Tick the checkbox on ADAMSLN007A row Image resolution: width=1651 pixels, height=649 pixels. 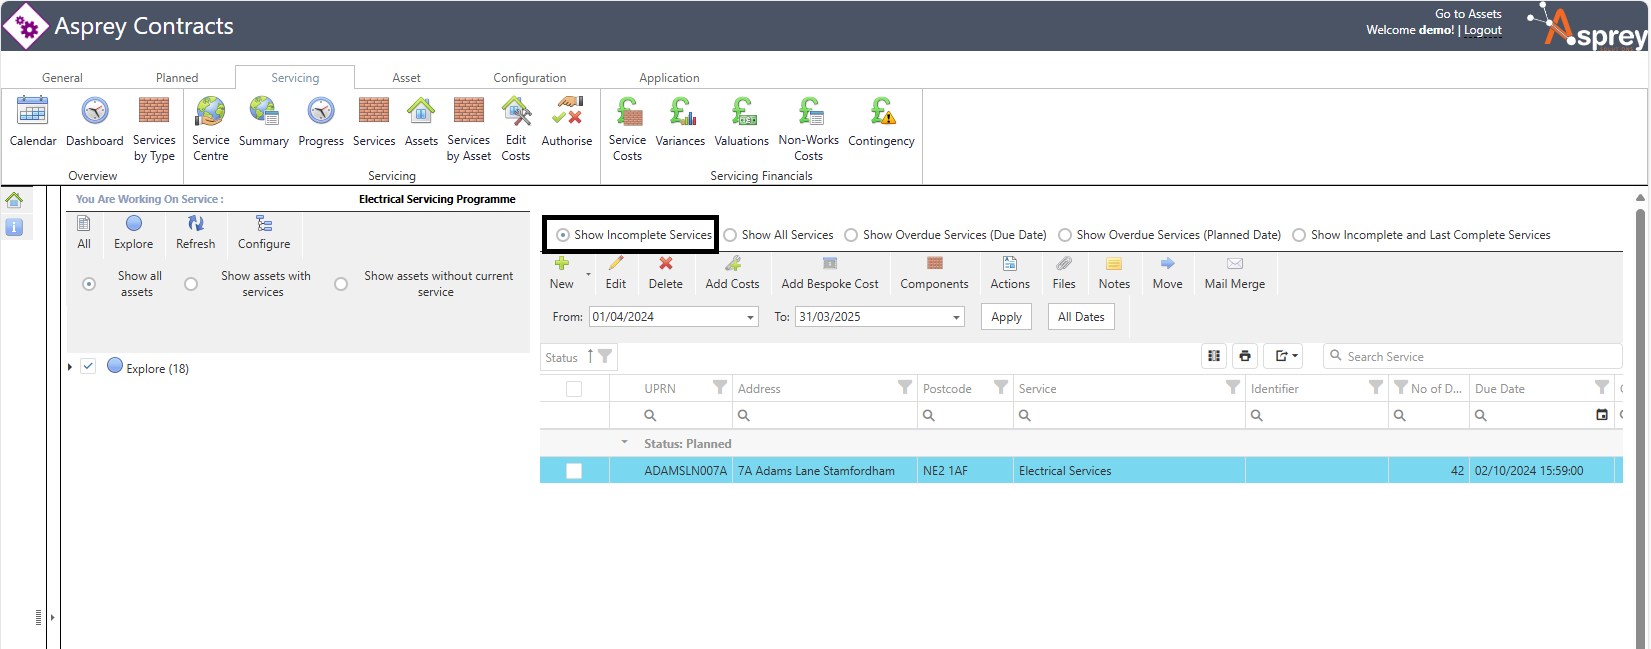(x=574, y=471)
